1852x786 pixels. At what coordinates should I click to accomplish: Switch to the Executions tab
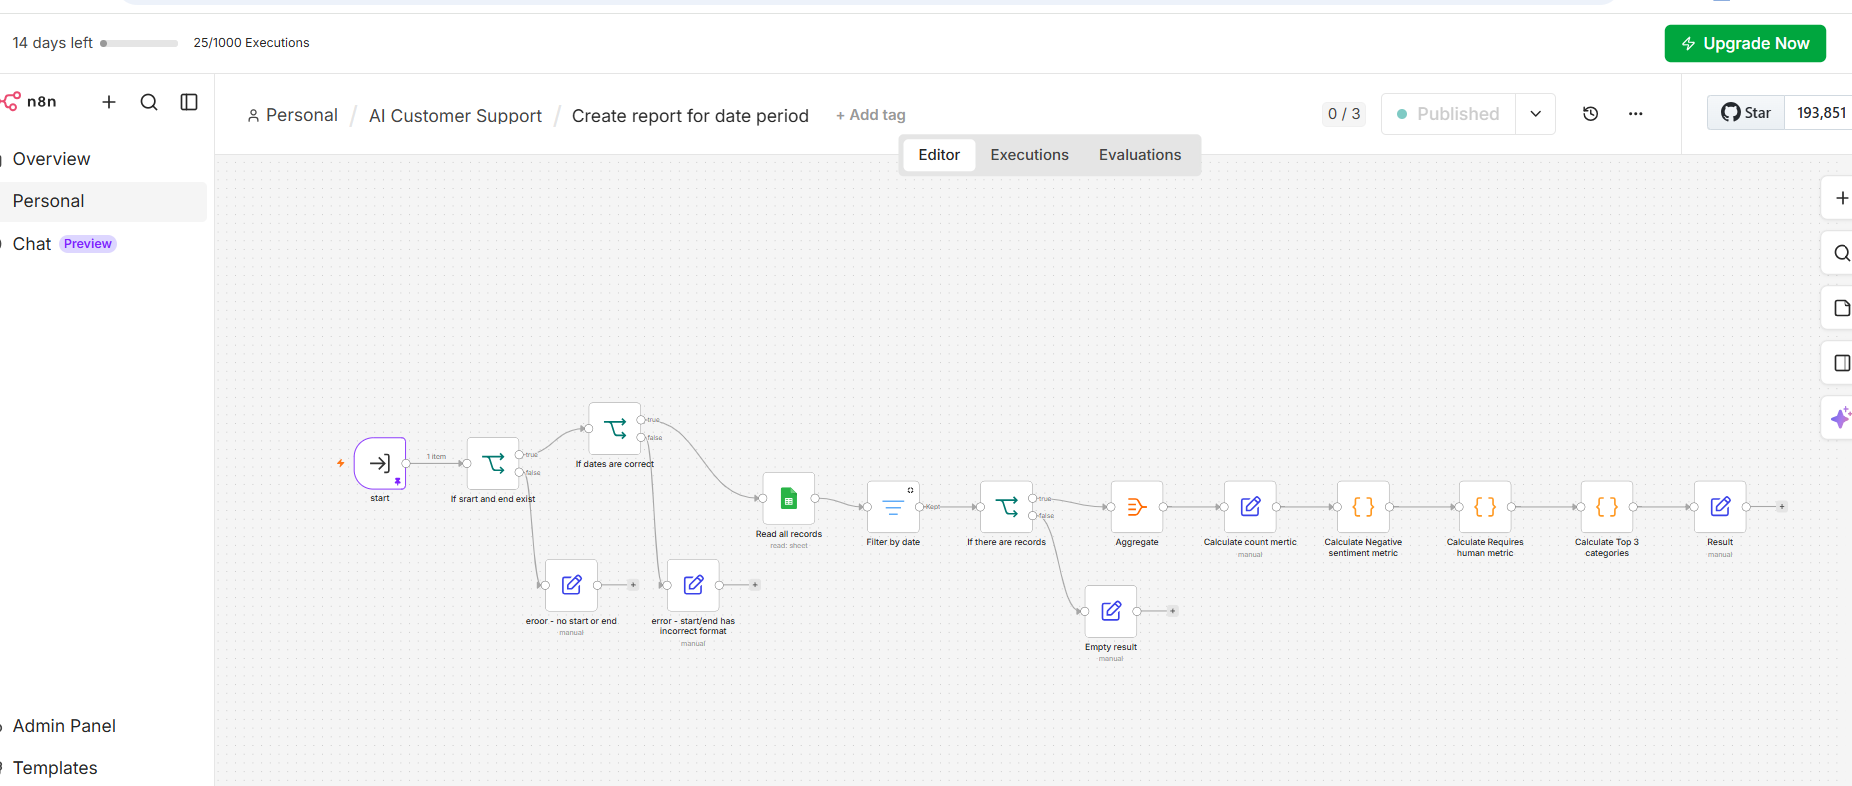[1029, 155]
